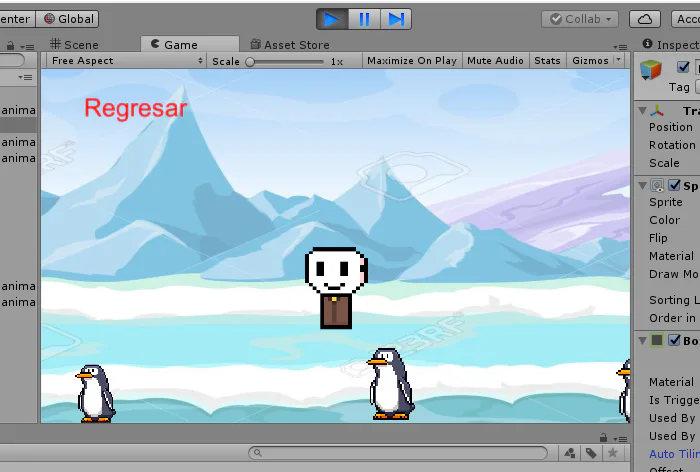The image size is (700, 472).
Task: Open the Collab dropdown menu
Action: [580, 19]
